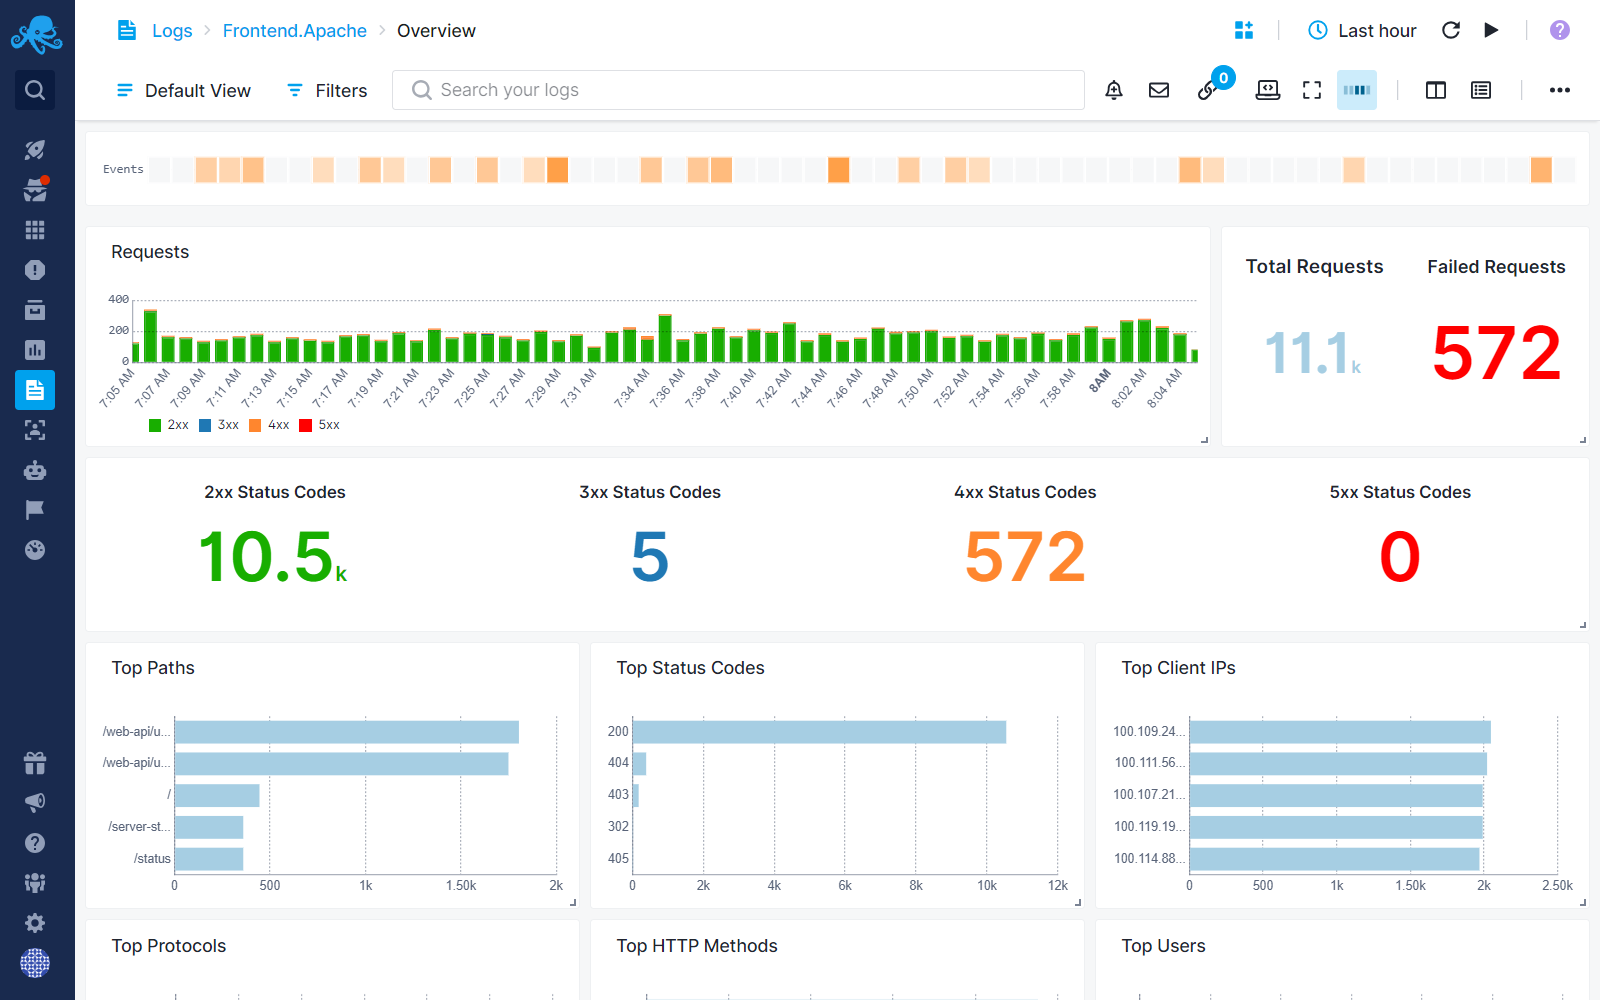
Task: Click the 4xx Status Codes value 572
Action: pyautogui.click(x=1025, y=557)
